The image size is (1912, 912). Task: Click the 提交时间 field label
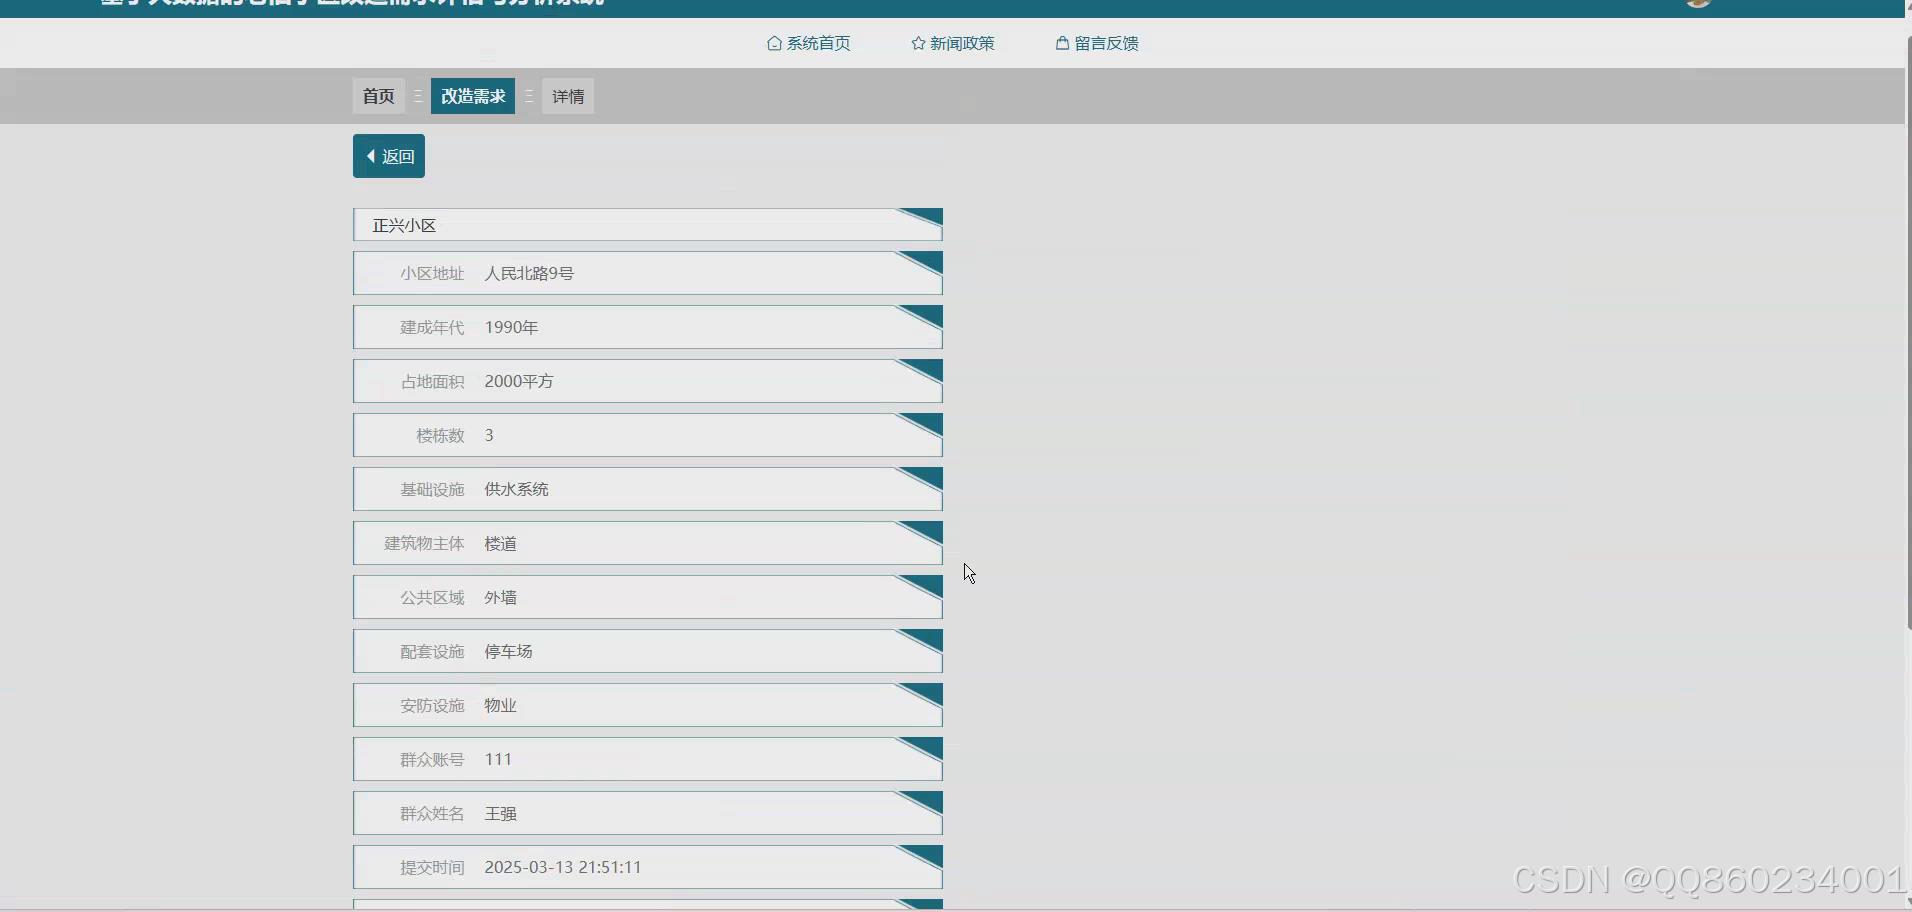click(432, 867)
